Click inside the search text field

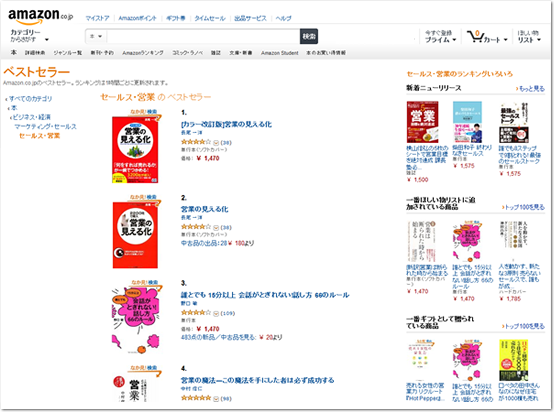(x=203, y=36)
